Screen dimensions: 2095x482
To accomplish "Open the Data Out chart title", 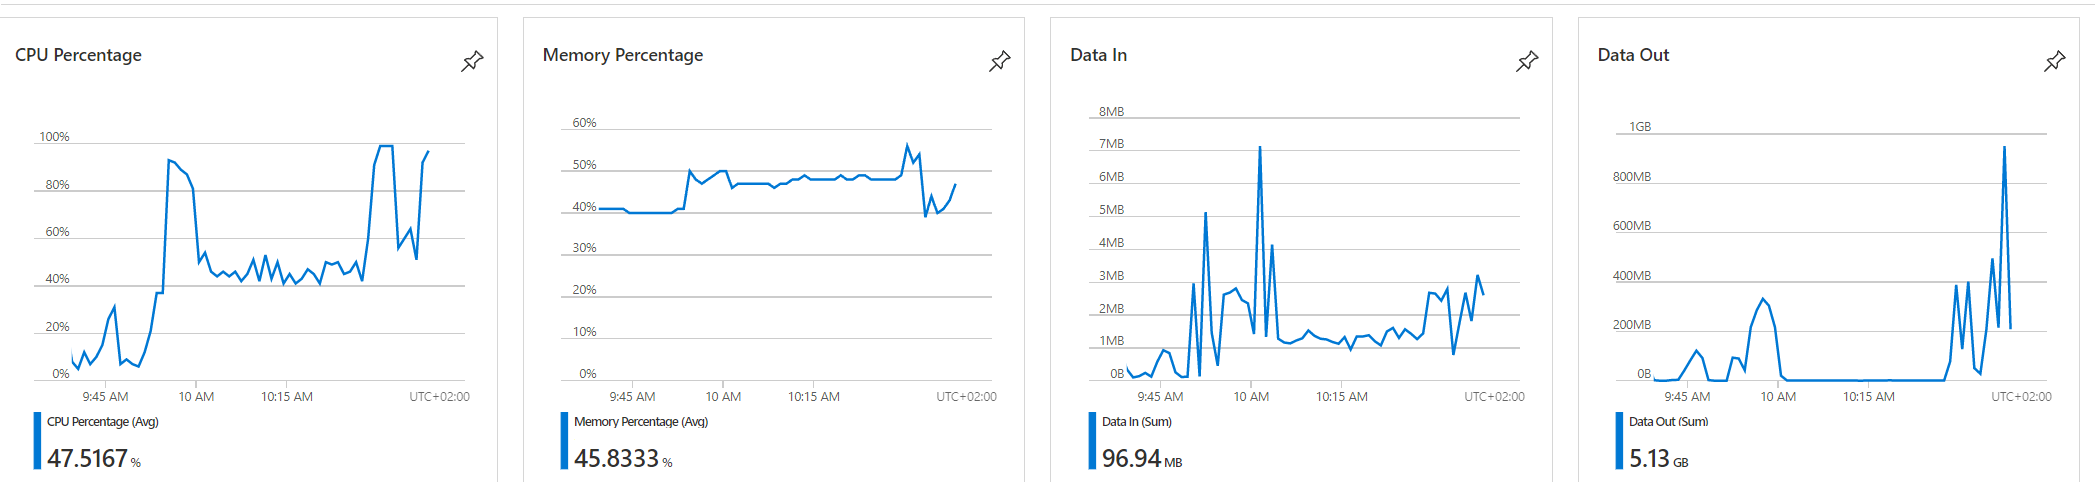I will 1633,55.
